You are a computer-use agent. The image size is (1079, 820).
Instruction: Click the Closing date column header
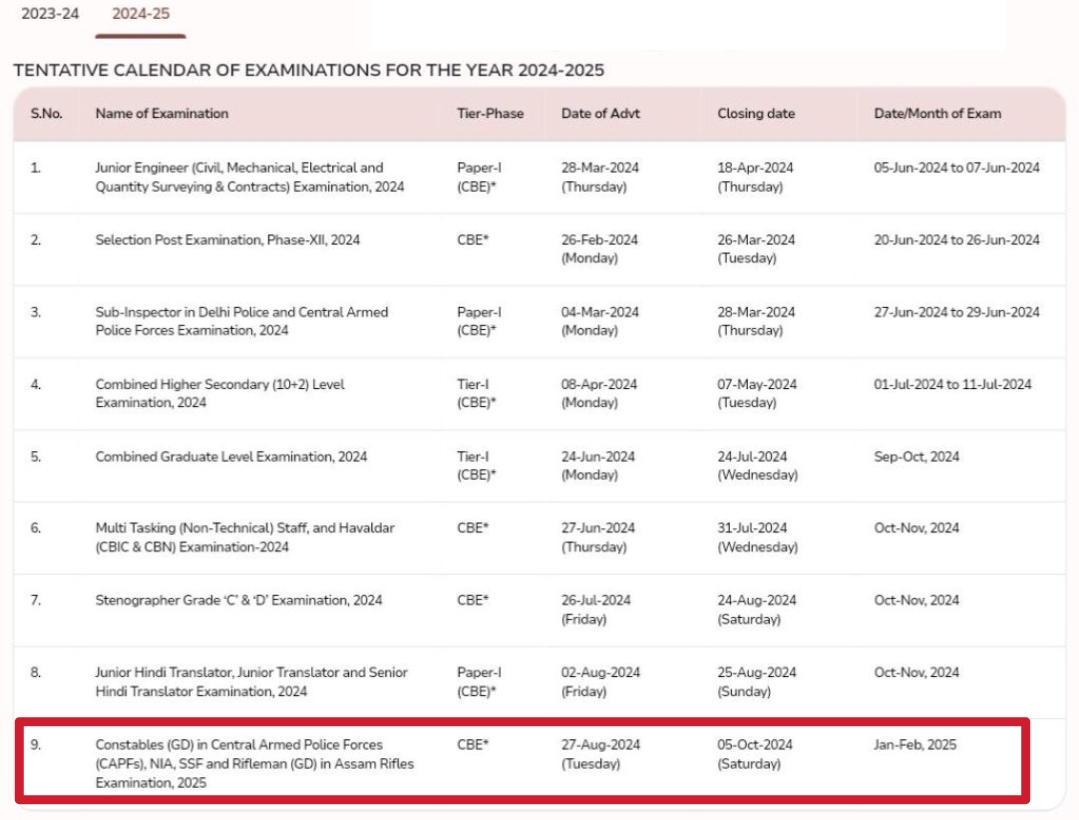click(x=756, y=114)
